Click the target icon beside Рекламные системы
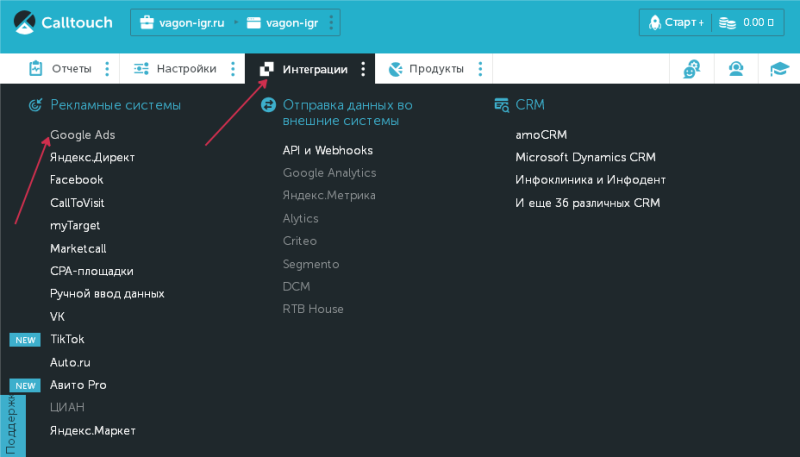This screenshot has width=800, height=457. coord(35,105)
